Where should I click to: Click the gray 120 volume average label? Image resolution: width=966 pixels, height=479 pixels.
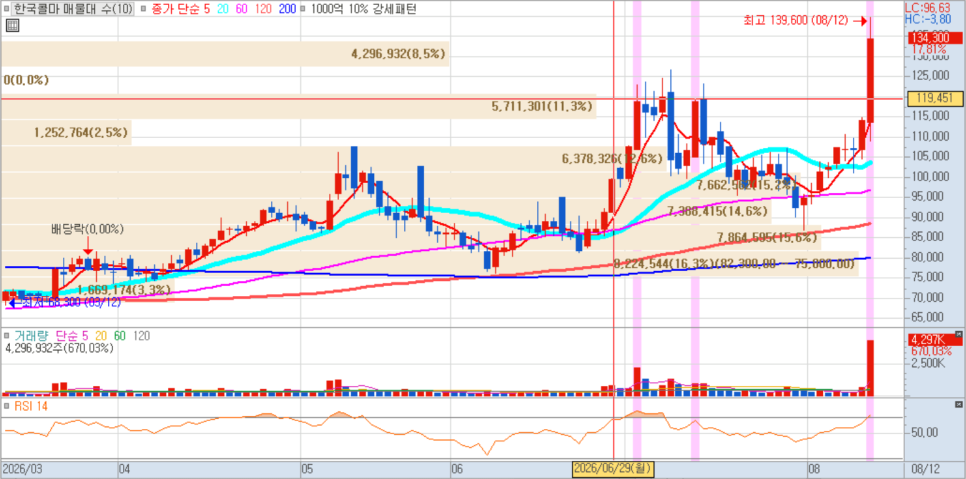pos(141,336)
